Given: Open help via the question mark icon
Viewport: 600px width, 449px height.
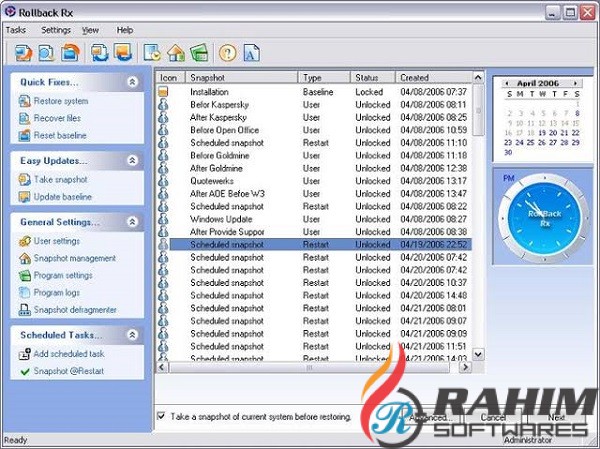Looking at the screenshot, I should coord(228,53).
